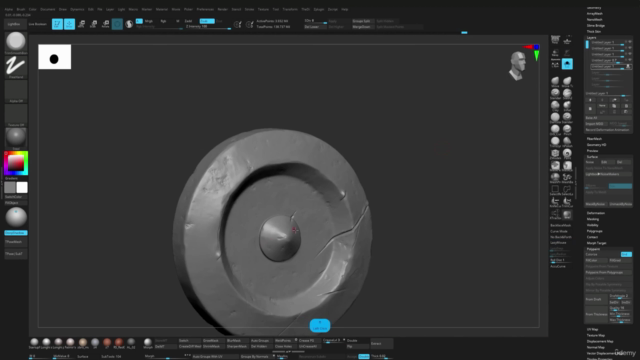This screenshot has height=360, width=640.
Task: Pick the hPolish brush icon
Action: click(567, 142)
